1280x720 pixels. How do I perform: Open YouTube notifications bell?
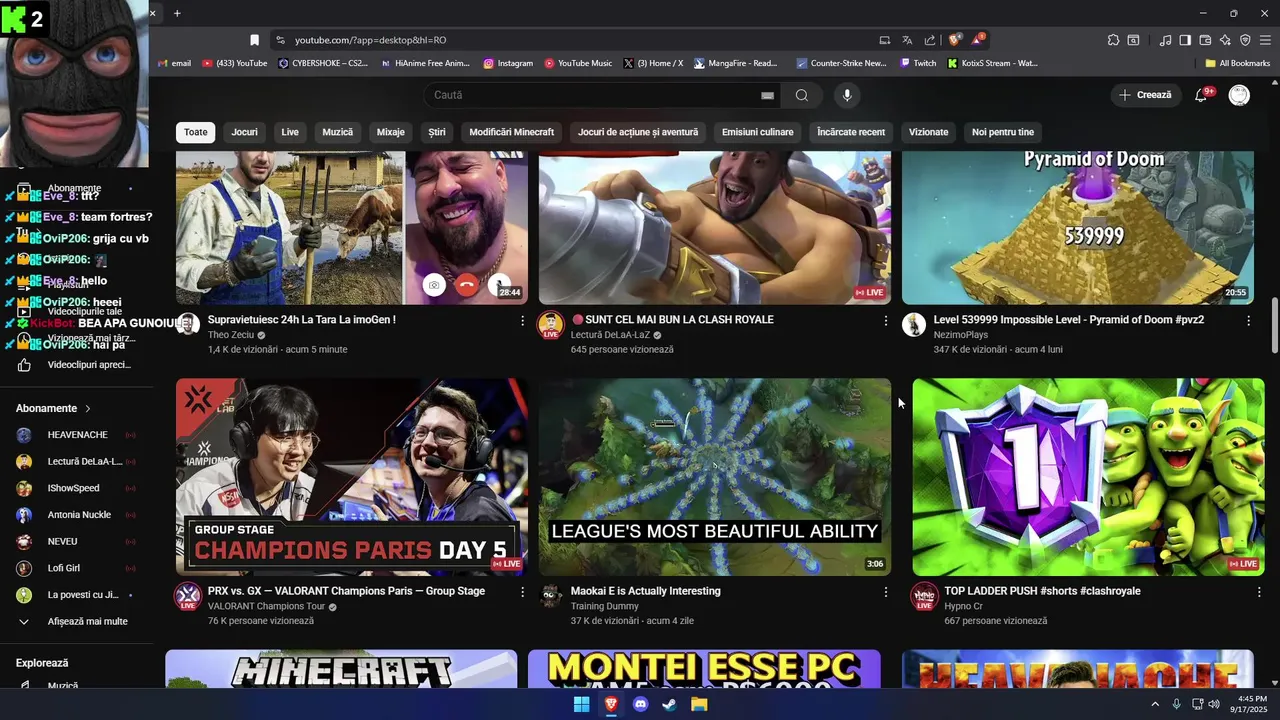[1201, 95]
